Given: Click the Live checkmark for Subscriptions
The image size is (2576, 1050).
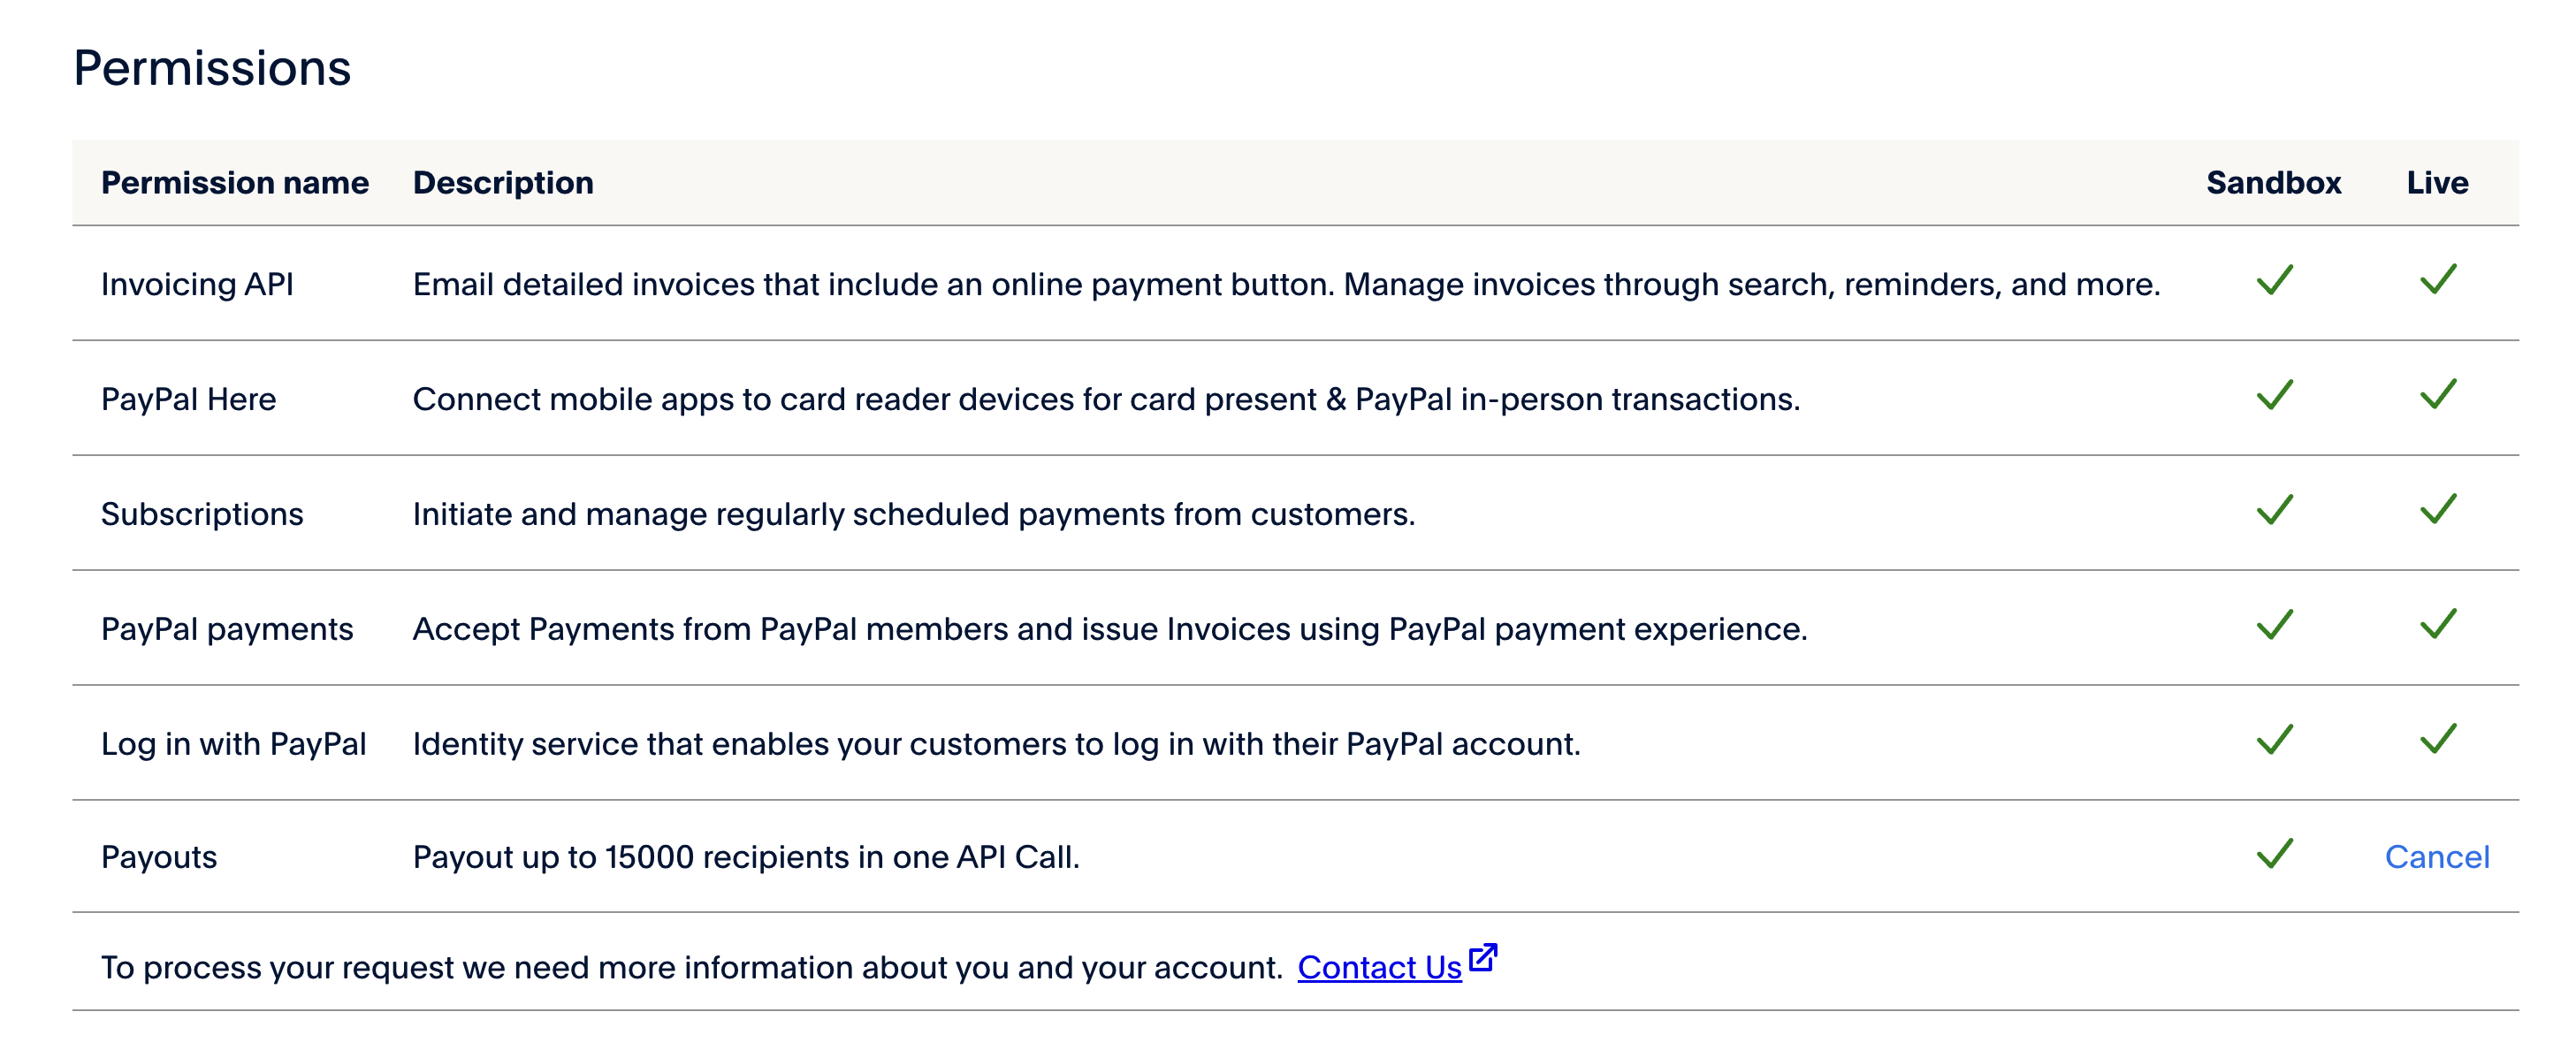Looking at the screenshot, I should point(2438,510).
